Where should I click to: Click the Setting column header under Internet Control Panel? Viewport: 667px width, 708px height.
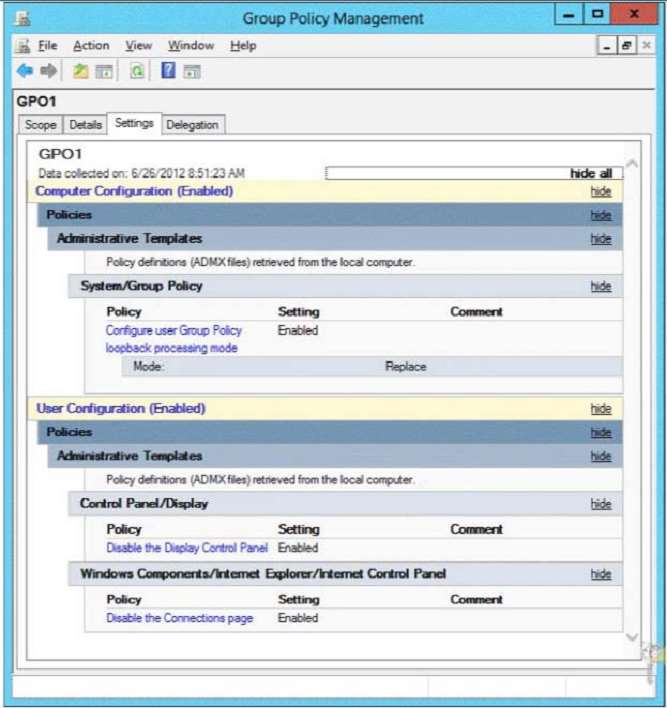(x=299, y=600)
